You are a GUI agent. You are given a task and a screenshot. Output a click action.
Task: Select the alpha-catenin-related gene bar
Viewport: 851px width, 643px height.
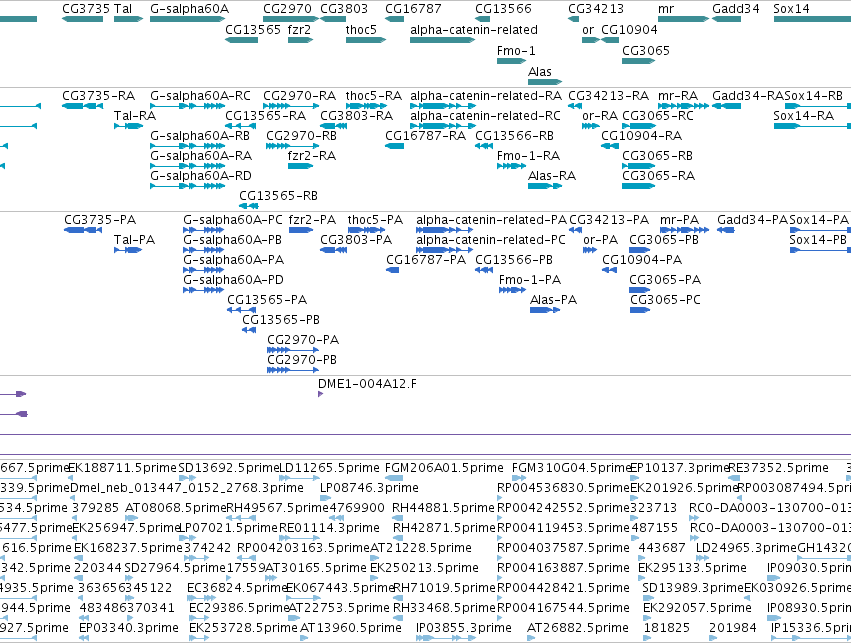(x=442, y=40)
